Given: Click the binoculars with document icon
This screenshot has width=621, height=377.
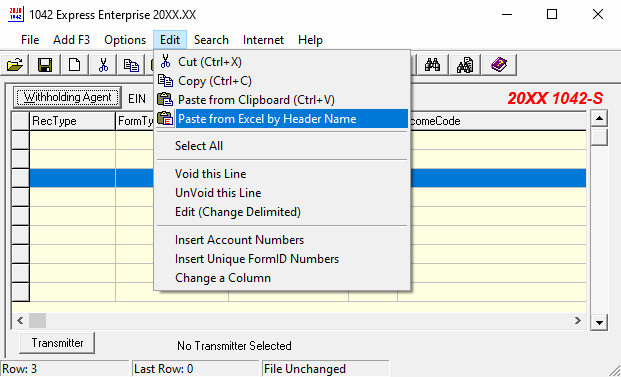Looking at the screenshot, I should pyautogui.click(x=465, y=65).
